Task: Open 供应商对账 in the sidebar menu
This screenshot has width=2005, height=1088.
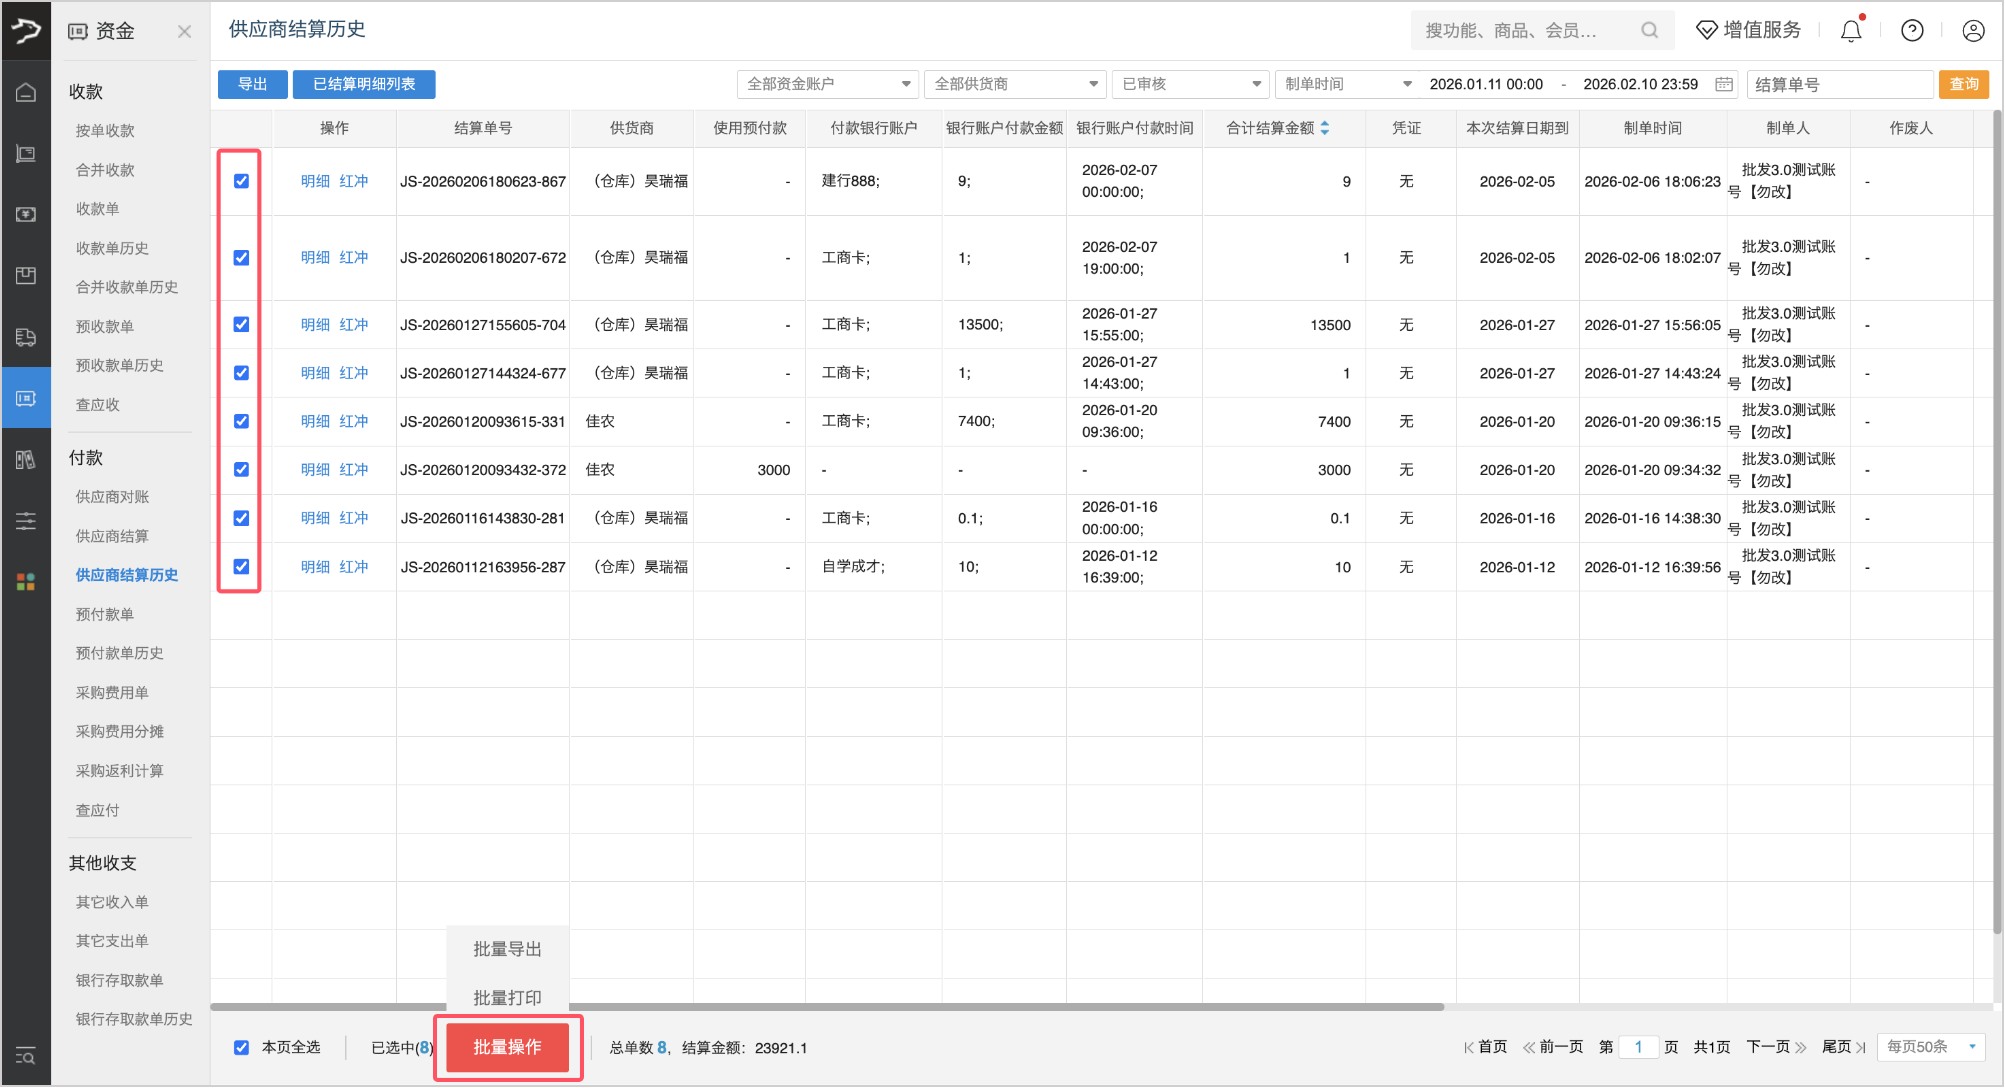Action: [112, 497]
